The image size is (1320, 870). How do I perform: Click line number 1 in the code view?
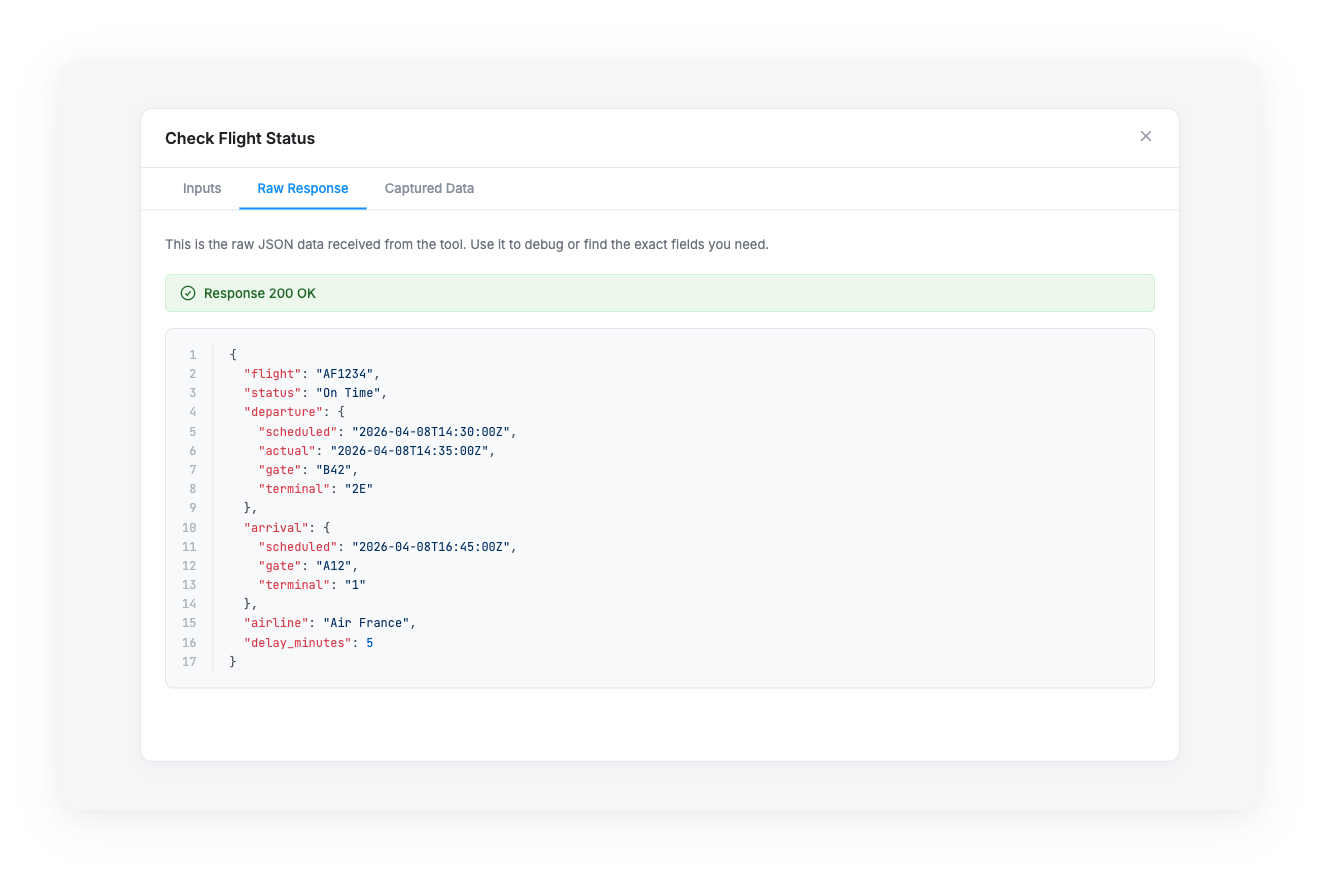(x=192, y=354)
